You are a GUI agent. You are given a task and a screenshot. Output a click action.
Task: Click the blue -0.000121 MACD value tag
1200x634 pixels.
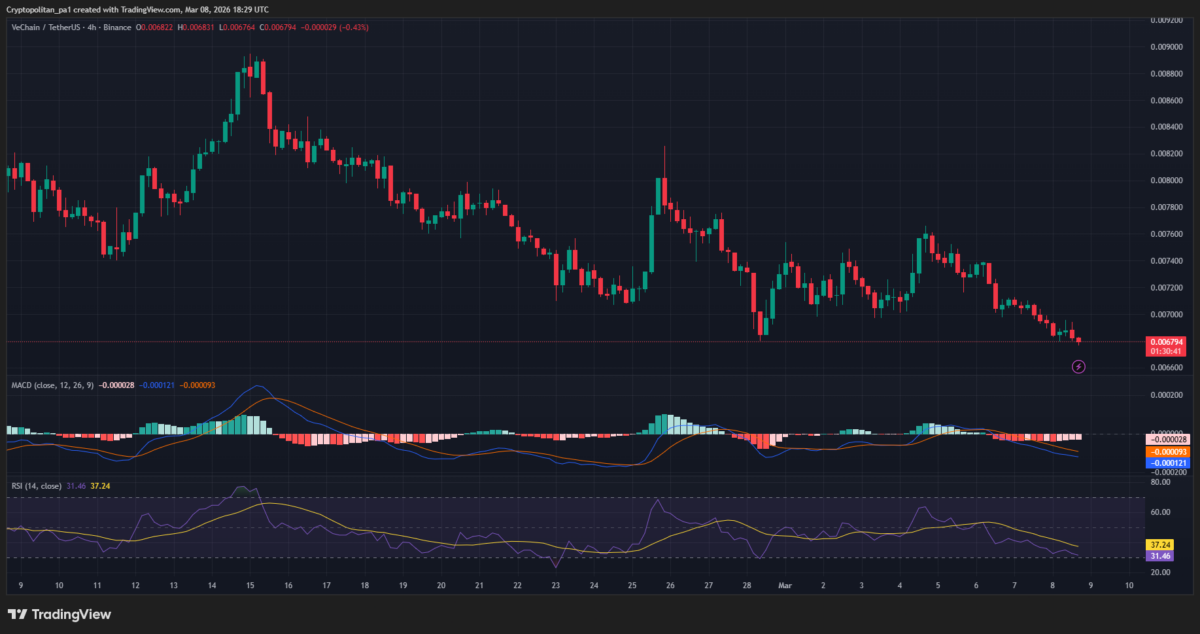(1165, 463)
